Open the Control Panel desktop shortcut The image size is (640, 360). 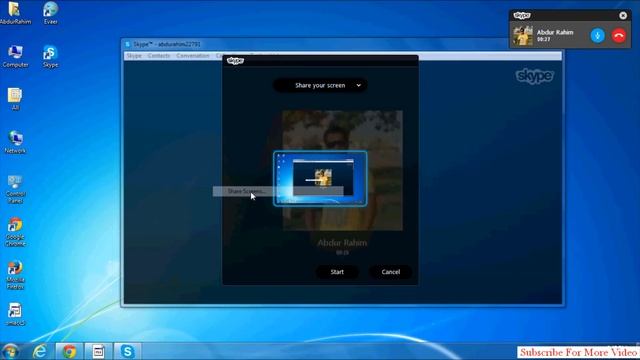coord(15,189)
